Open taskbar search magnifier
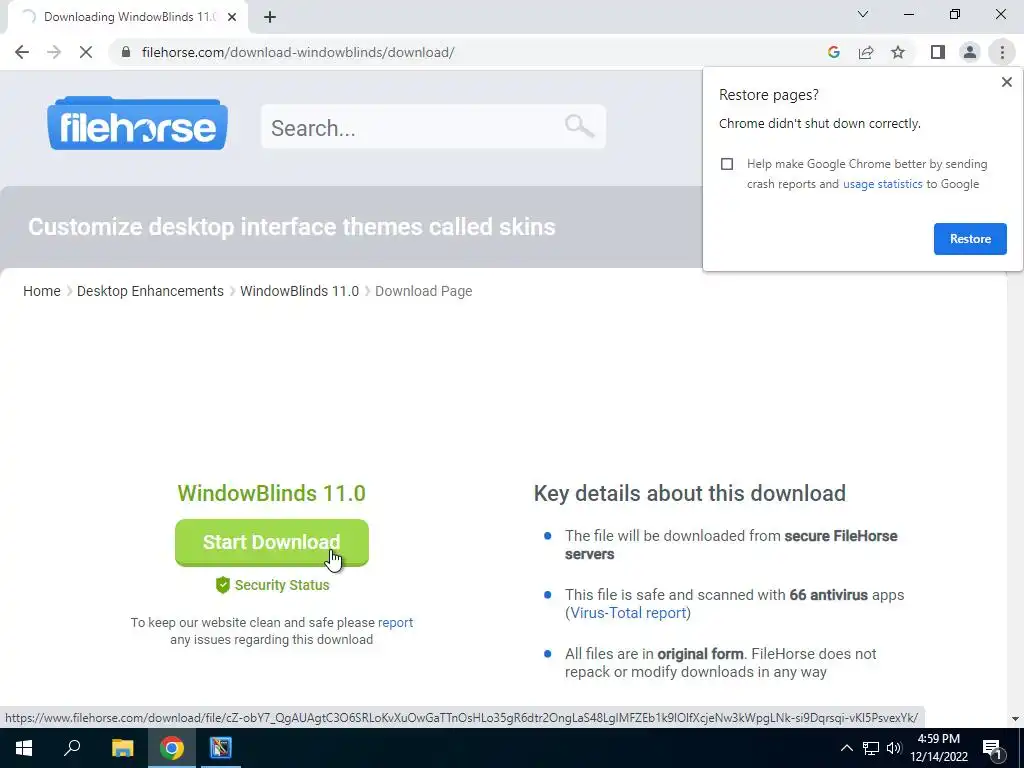This screenshot has height=768, width=1024. point(72,748)
